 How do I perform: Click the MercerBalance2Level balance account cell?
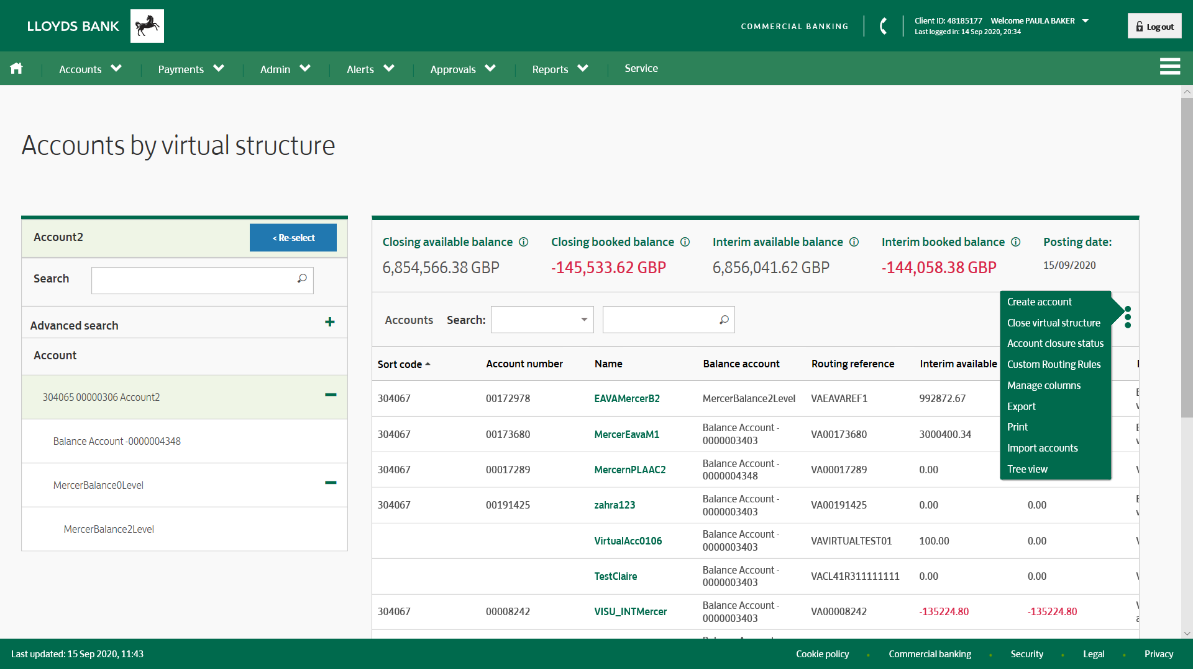click(749, 399)
